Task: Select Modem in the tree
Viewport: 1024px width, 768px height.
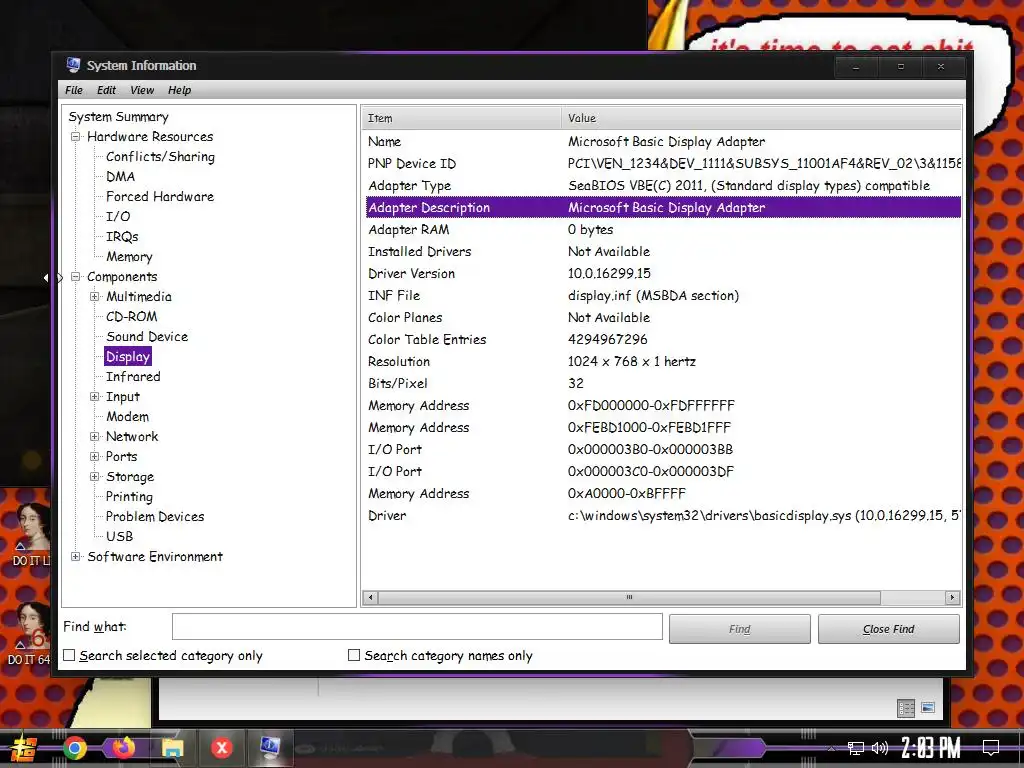Action: pyautogui.click(x=127, y=417)
